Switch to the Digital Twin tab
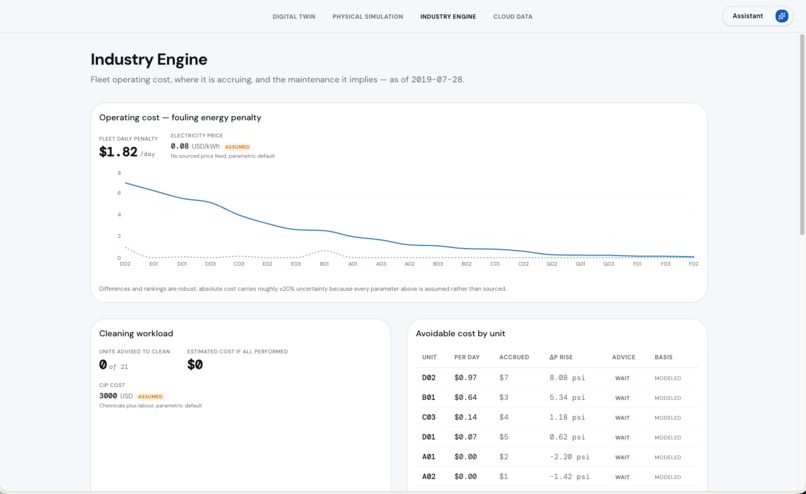 click(294, 16)
